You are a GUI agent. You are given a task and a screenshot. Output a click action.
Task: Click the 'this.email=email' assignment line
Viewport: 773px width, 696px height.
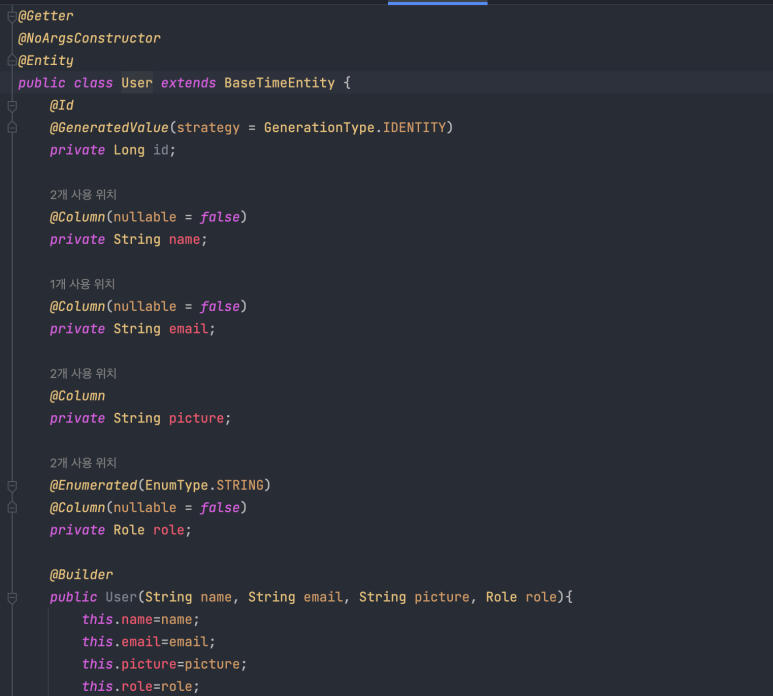coord(148,642)
